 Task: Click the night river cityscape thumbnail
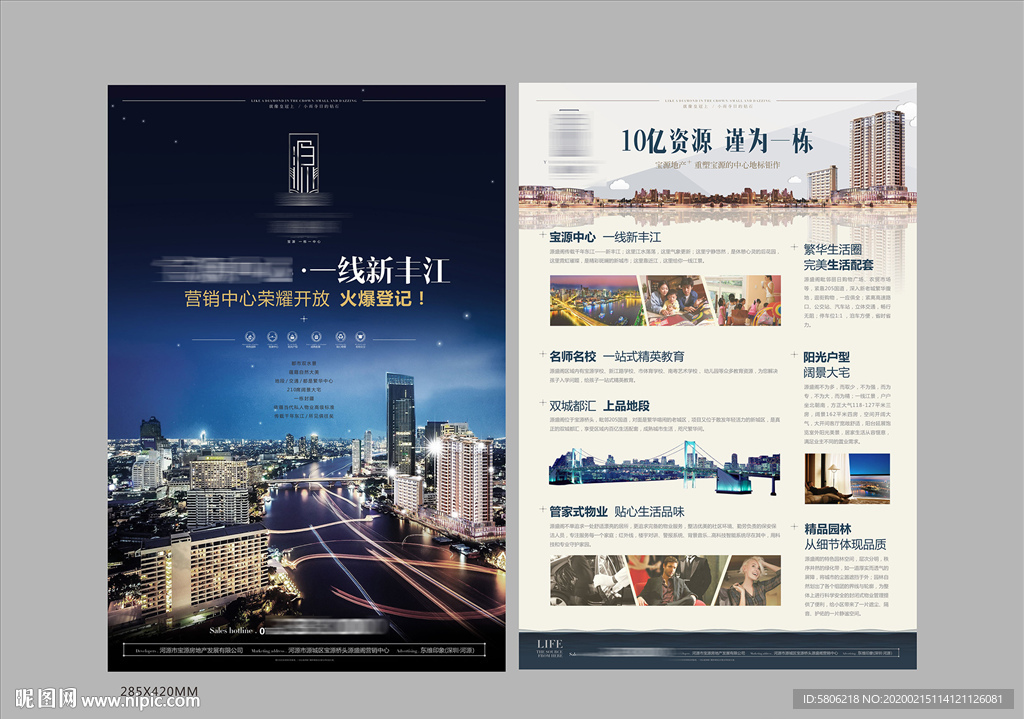[x=597, y=300]
